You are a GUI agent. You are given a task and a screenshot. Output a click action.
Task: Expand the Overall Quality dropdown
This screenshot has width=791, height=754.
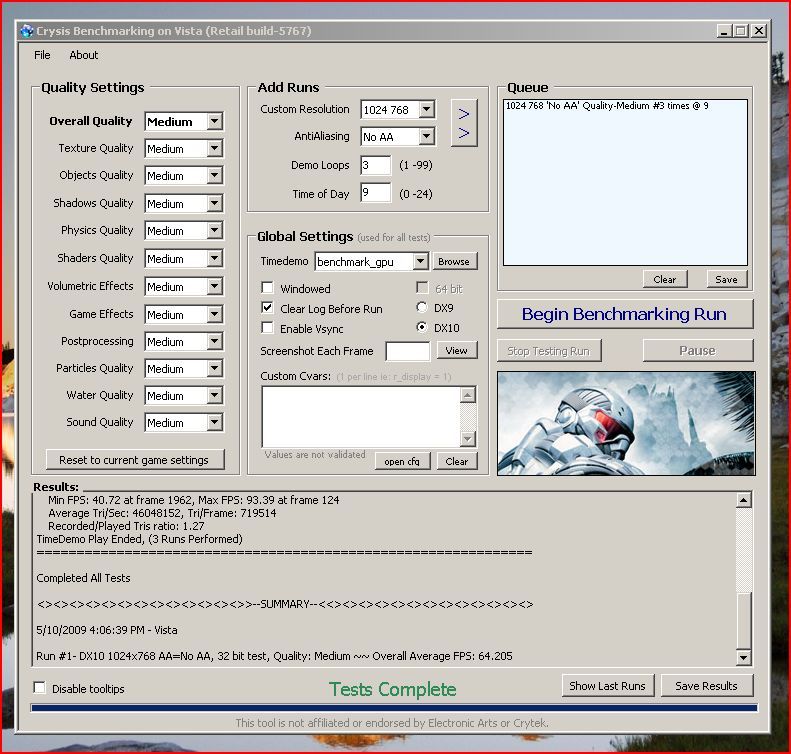(214, 122)
